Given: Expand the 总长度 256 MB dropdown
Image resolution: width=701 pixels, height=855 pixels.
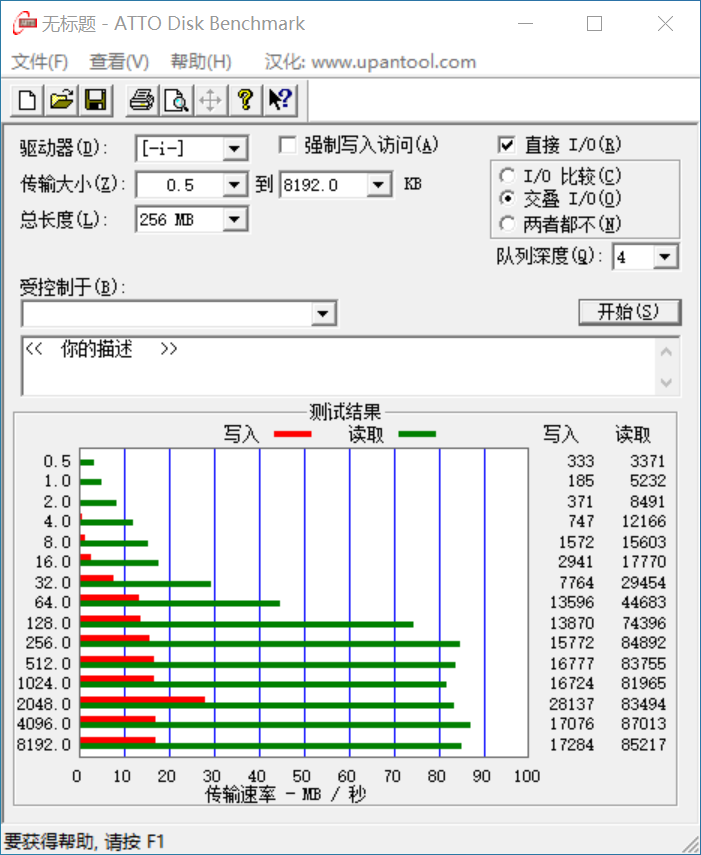Looking at the screenshot, I should pyautogui.click(x=234, y=219).
